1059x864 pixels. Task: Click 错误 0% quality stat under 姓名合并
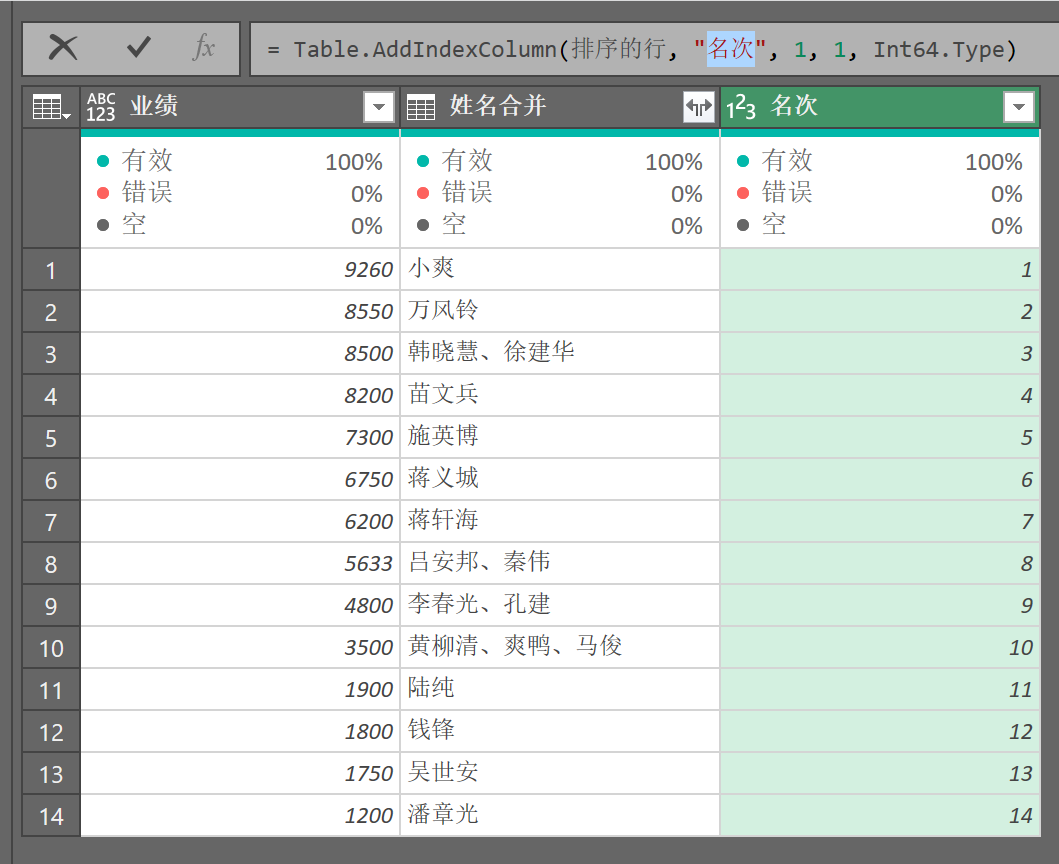click(x=560, y=194)
